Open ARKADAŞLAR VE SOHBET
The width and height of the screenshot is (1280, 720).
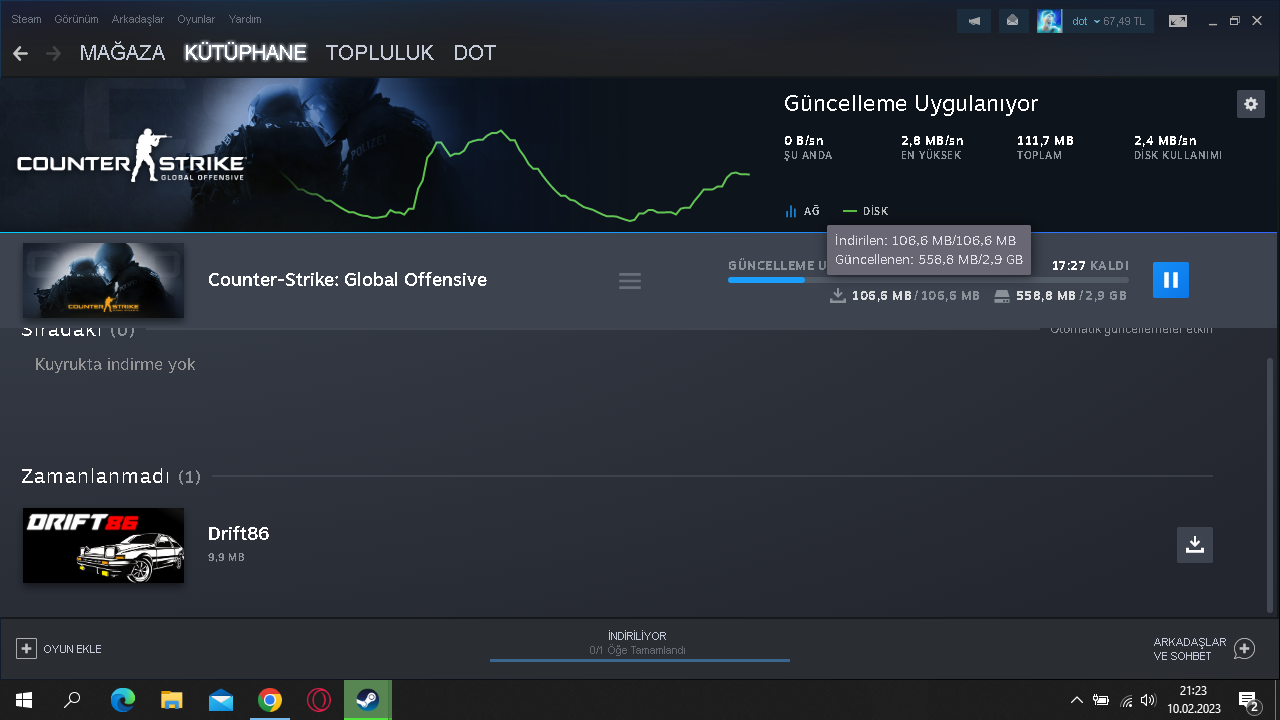point(1204,649)
